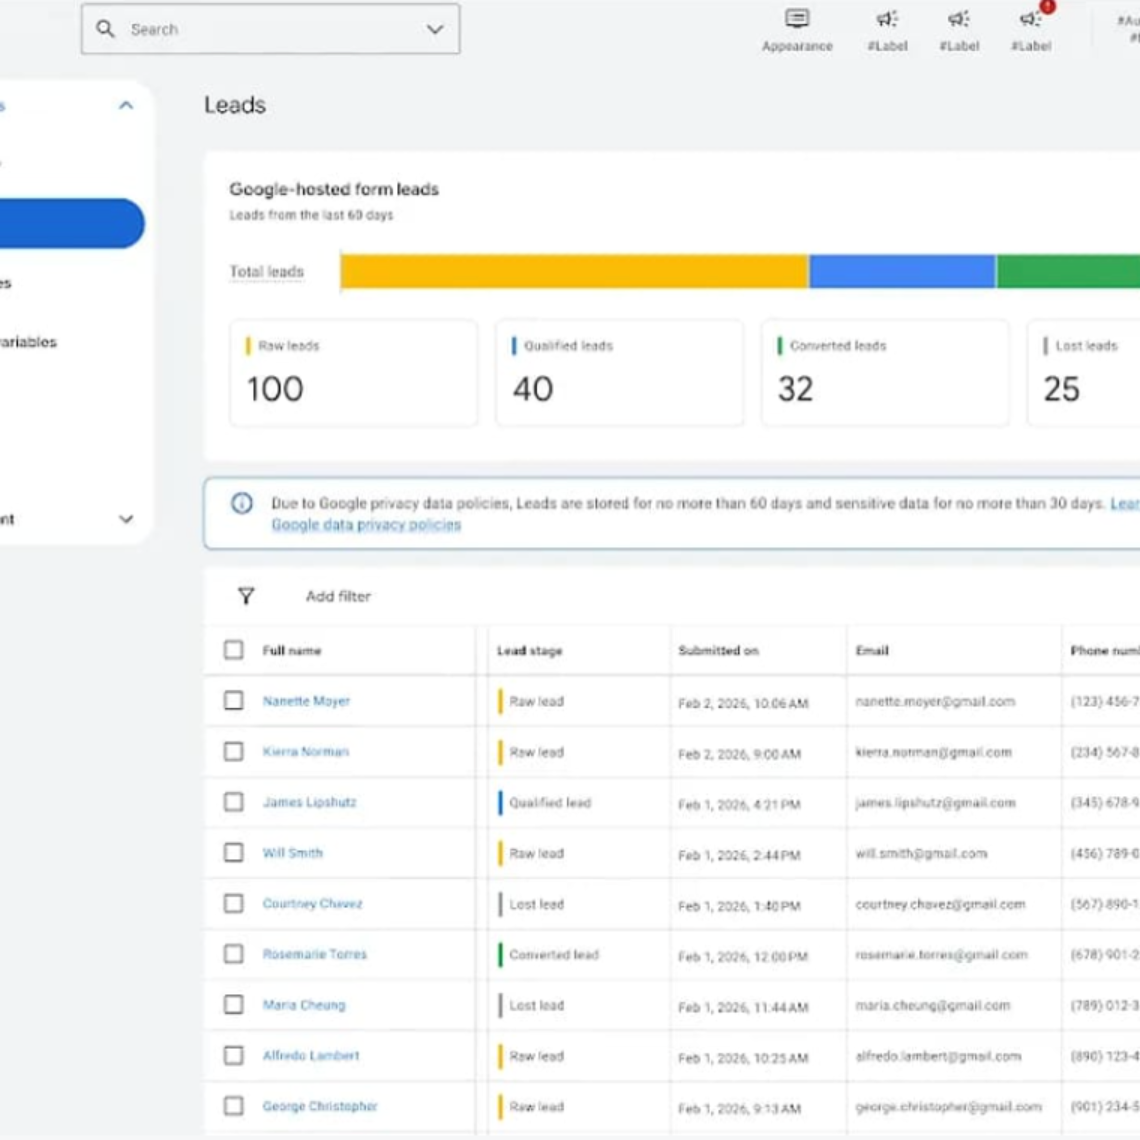Toggle the select-all checkbox in table header
The height and width of the screenshot is (1140, 1140).
tap(233, 650)
